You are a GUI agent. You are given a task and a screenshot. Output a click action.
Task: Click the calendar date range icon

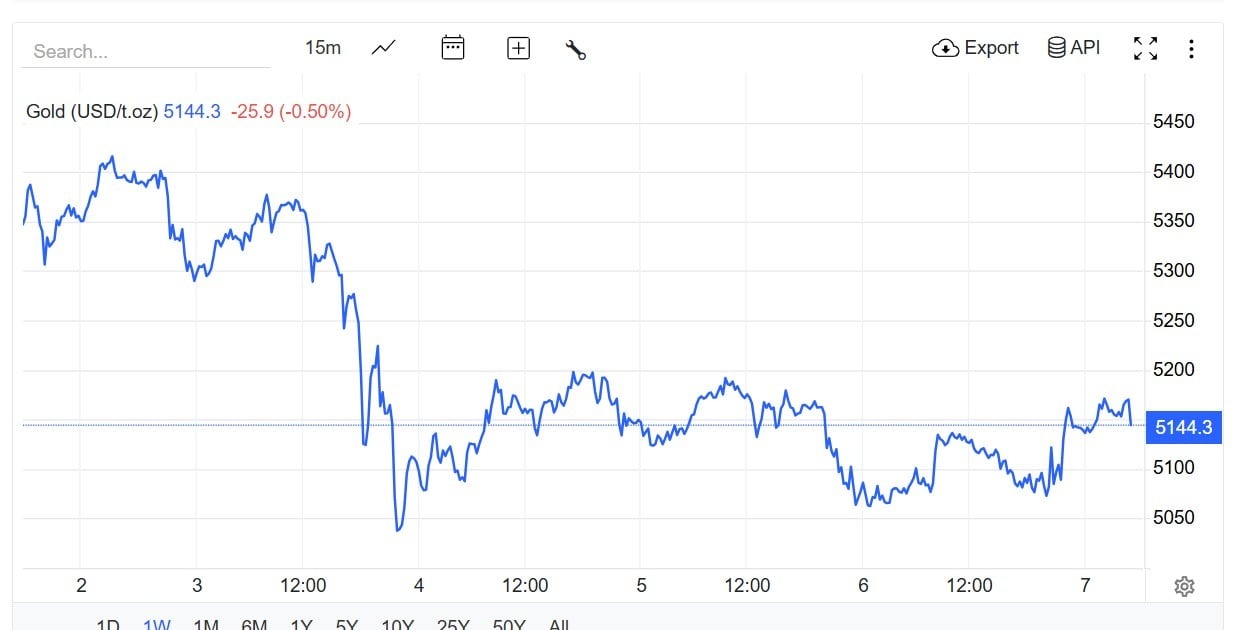[452, 47]
